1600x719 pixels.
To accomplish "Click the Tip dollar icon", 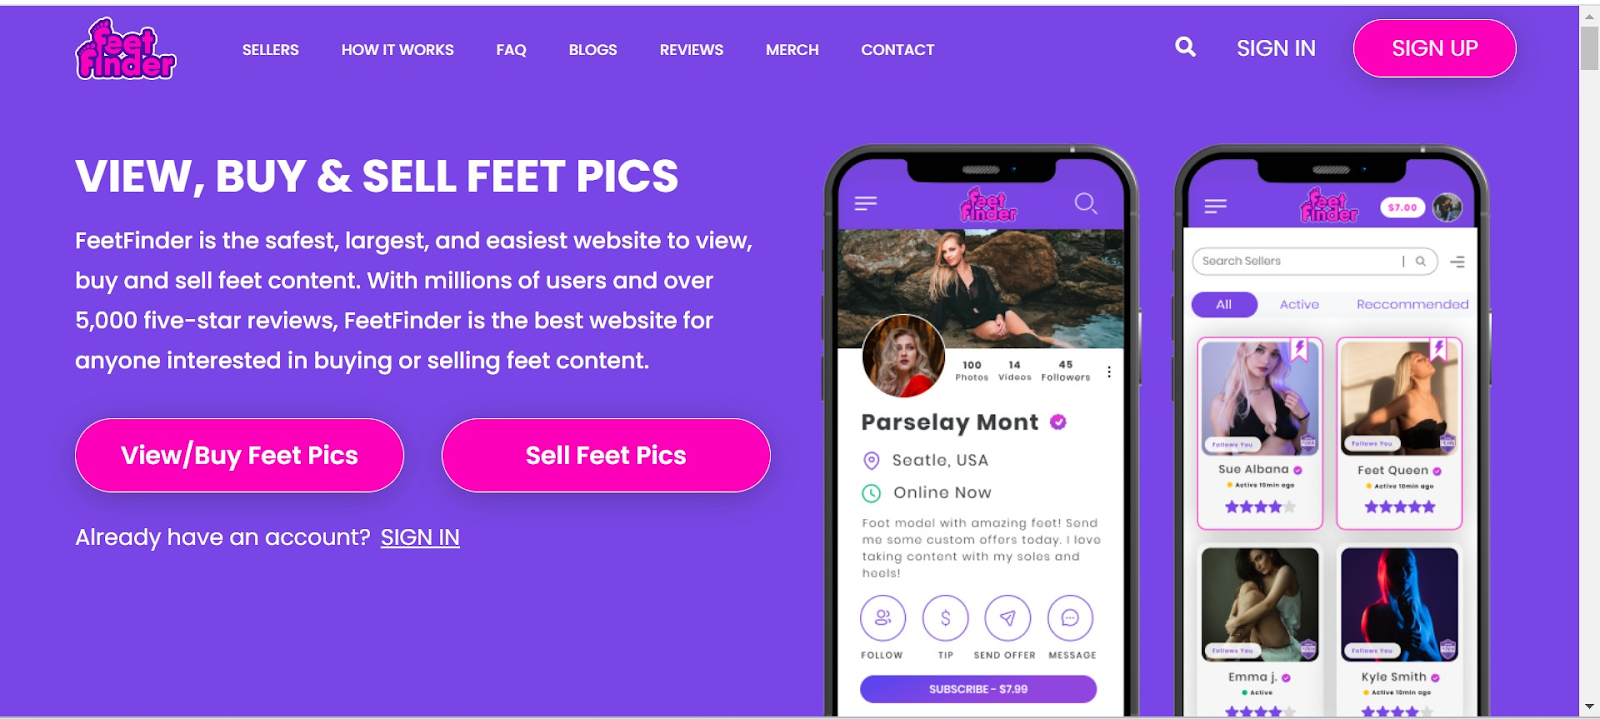I will [945, 618].
